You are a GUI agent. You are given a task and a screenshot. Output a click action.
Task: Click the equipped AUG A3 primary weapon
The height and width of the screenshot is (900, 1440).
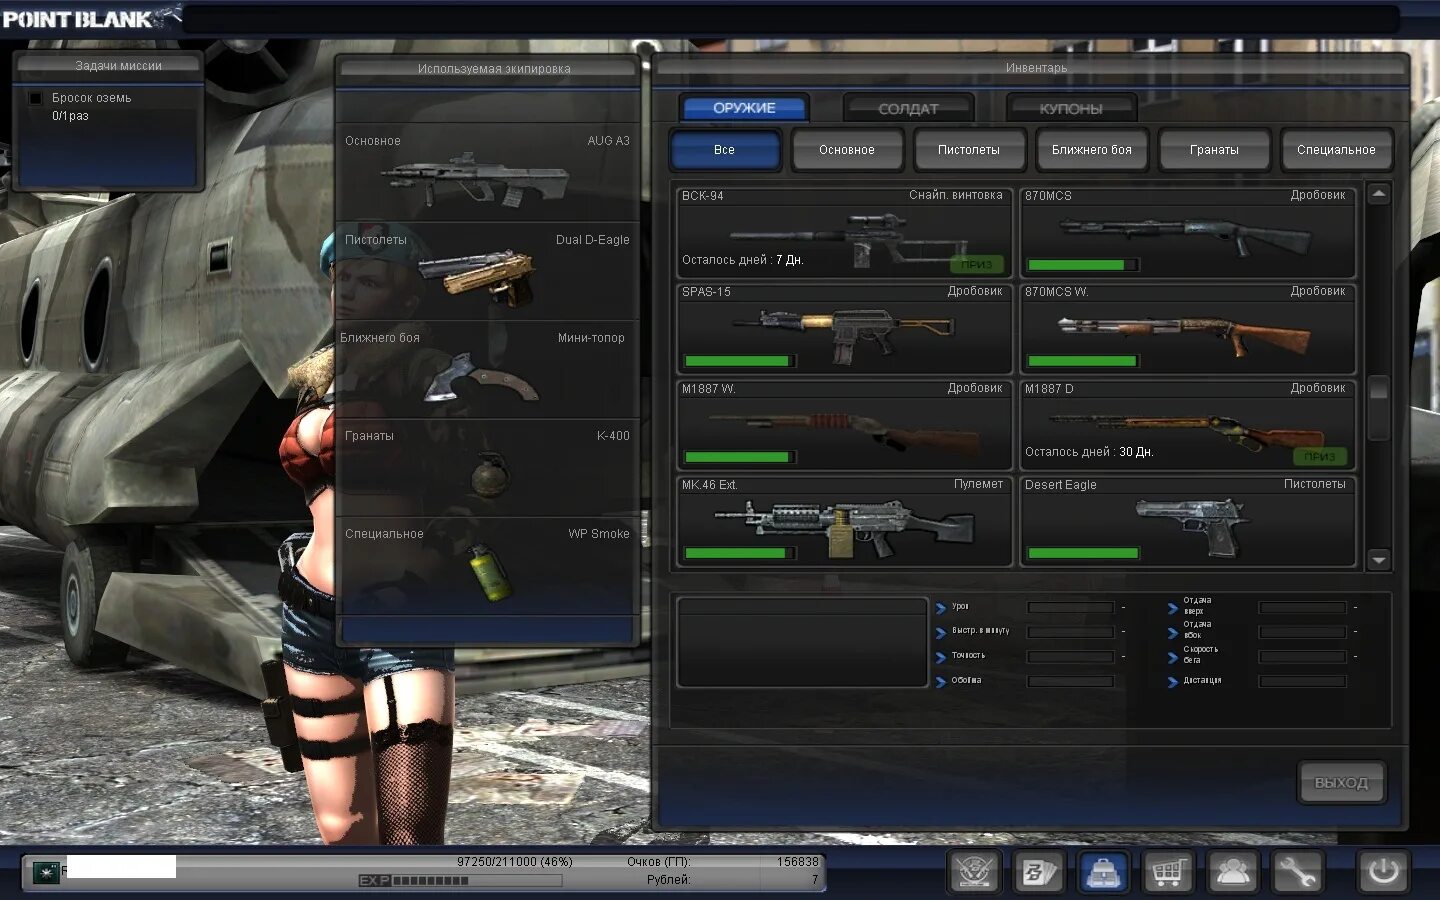pos(487,172)
